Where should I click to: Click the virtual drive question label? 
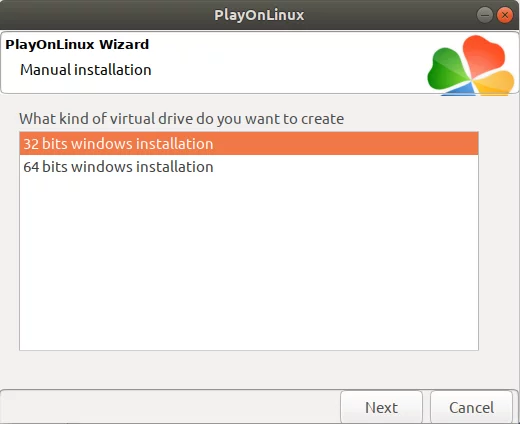pos(181,119)
